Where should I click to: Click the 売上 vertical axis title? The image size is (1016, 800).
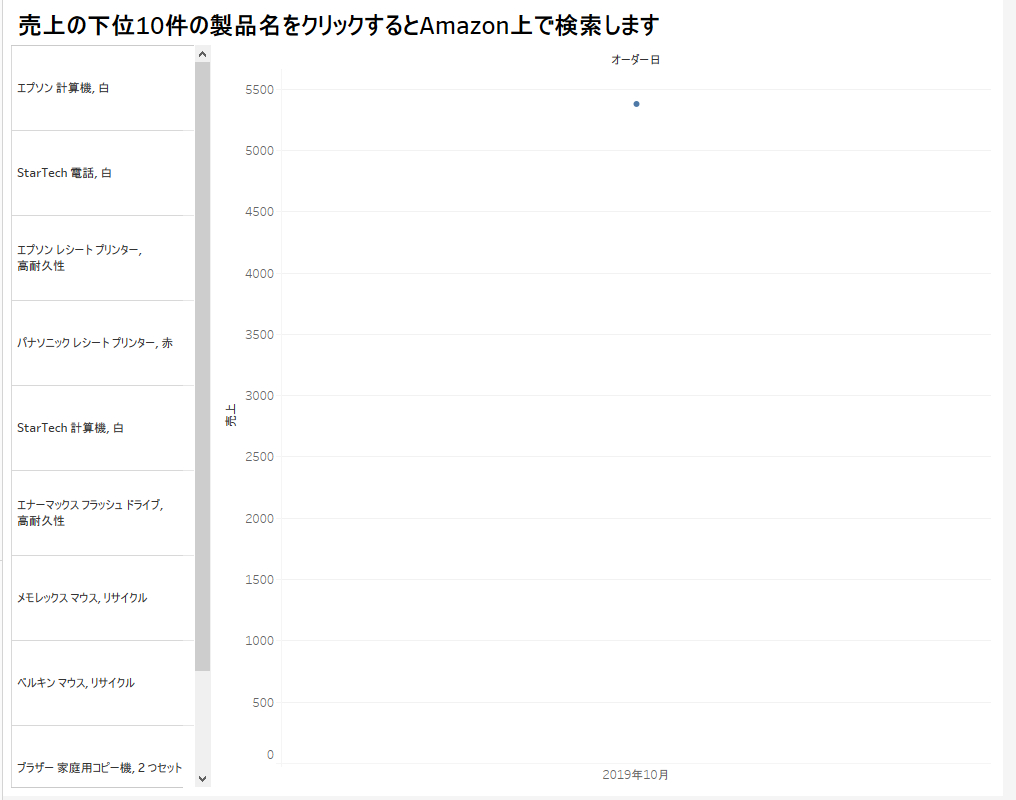(x=231, y=415)
